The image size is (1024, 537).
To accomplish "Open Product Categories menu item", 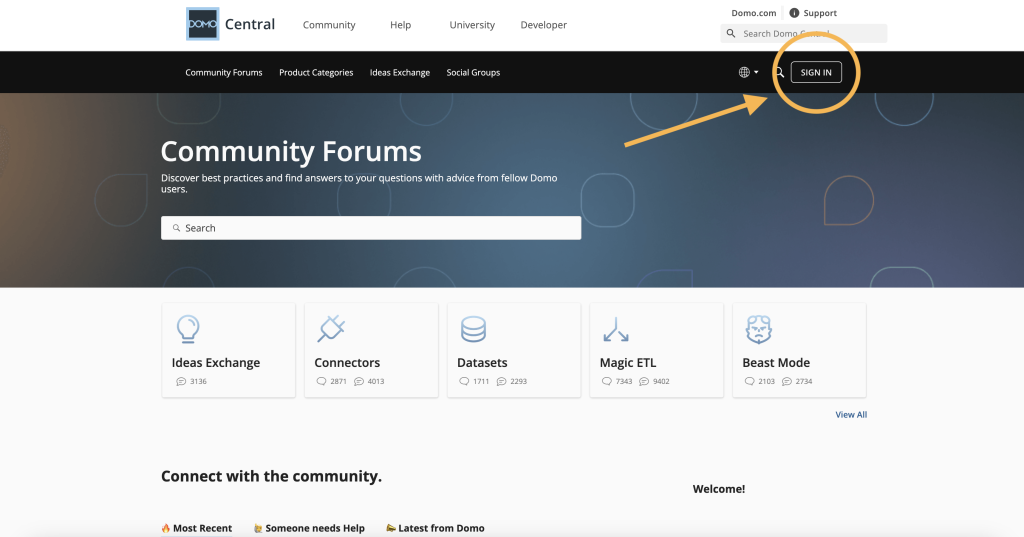I will [x=316, y=72].
